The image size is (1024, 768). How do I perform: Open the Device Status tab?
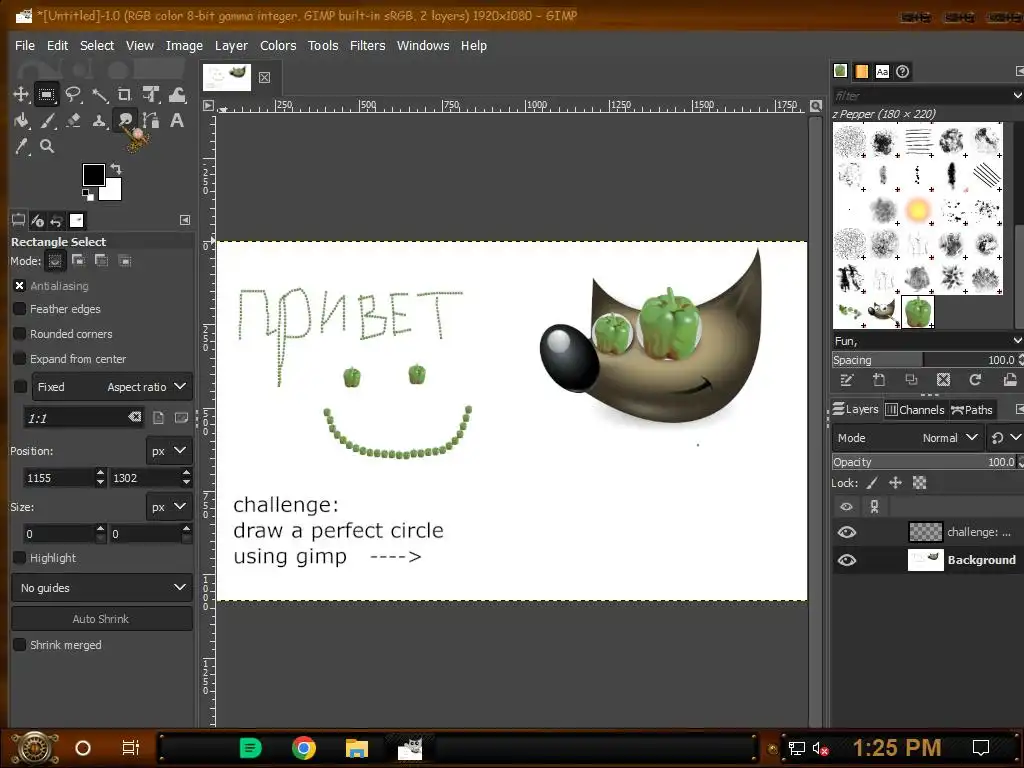[x=37, y=221]
